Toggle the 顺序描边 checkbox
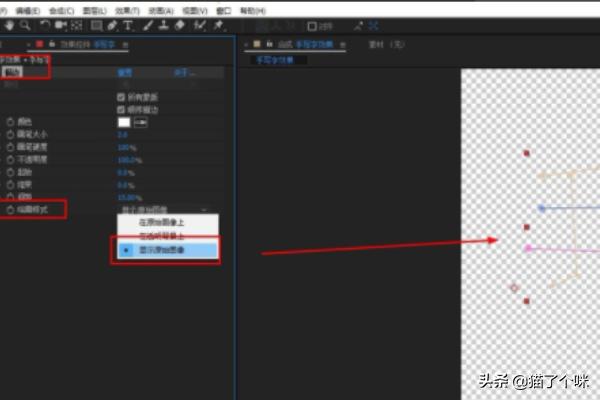Viewport: 600px width, 400px height. click(x=121, y=110)
